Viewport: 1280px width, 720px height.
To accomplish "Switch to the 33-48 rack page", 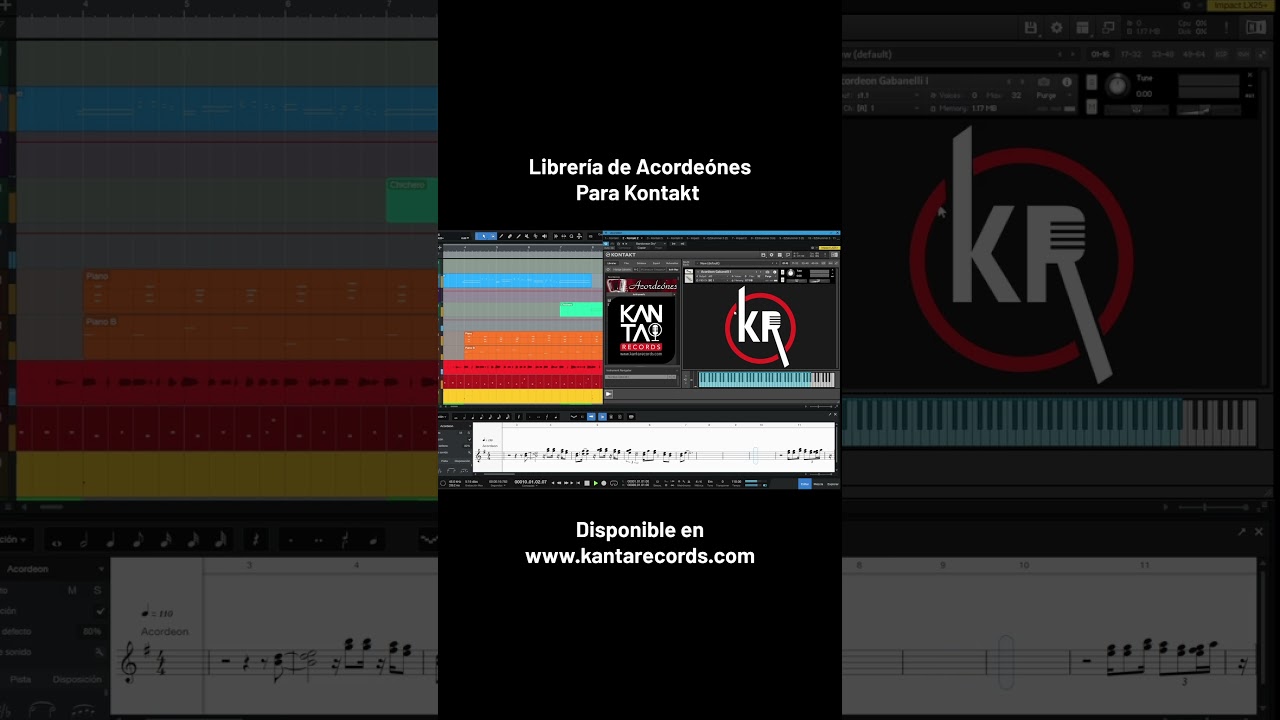I will pos(1164,54).
